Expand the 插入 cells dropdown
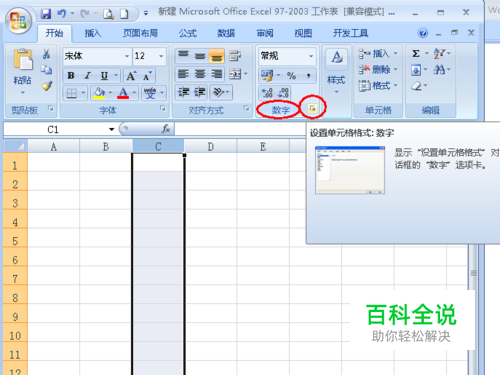This screenshot has width=500, height=375. [x=396, y=53]
